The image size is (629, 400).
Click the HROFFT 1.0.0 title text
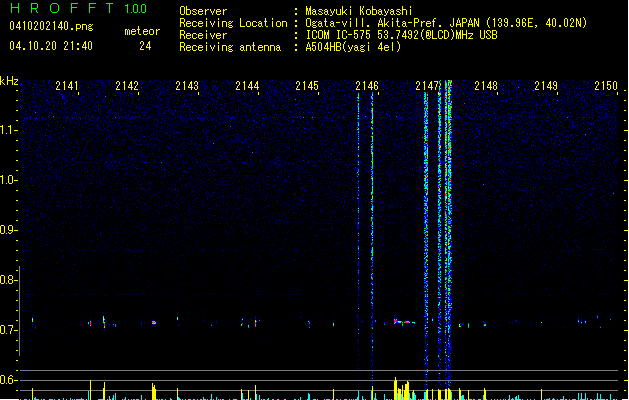[78, 8]
